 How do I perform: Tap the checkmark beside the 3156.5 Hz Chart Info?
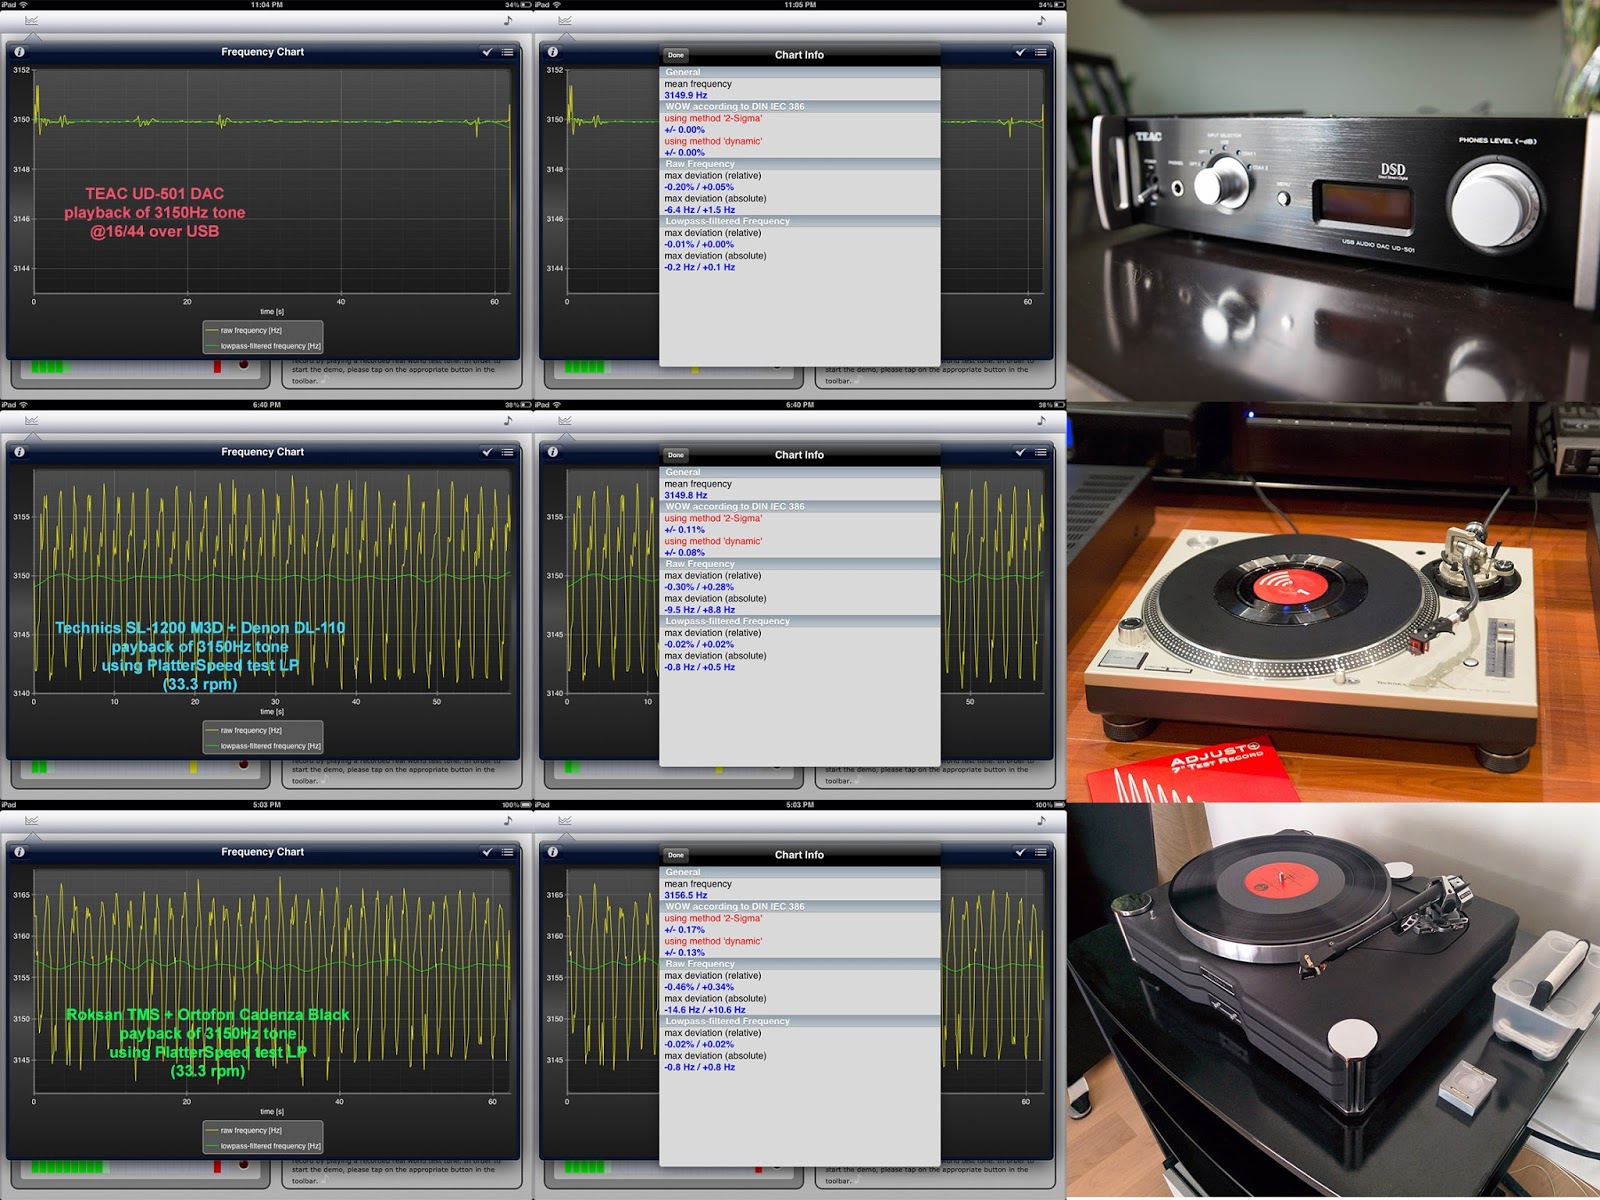point(1020,852)
